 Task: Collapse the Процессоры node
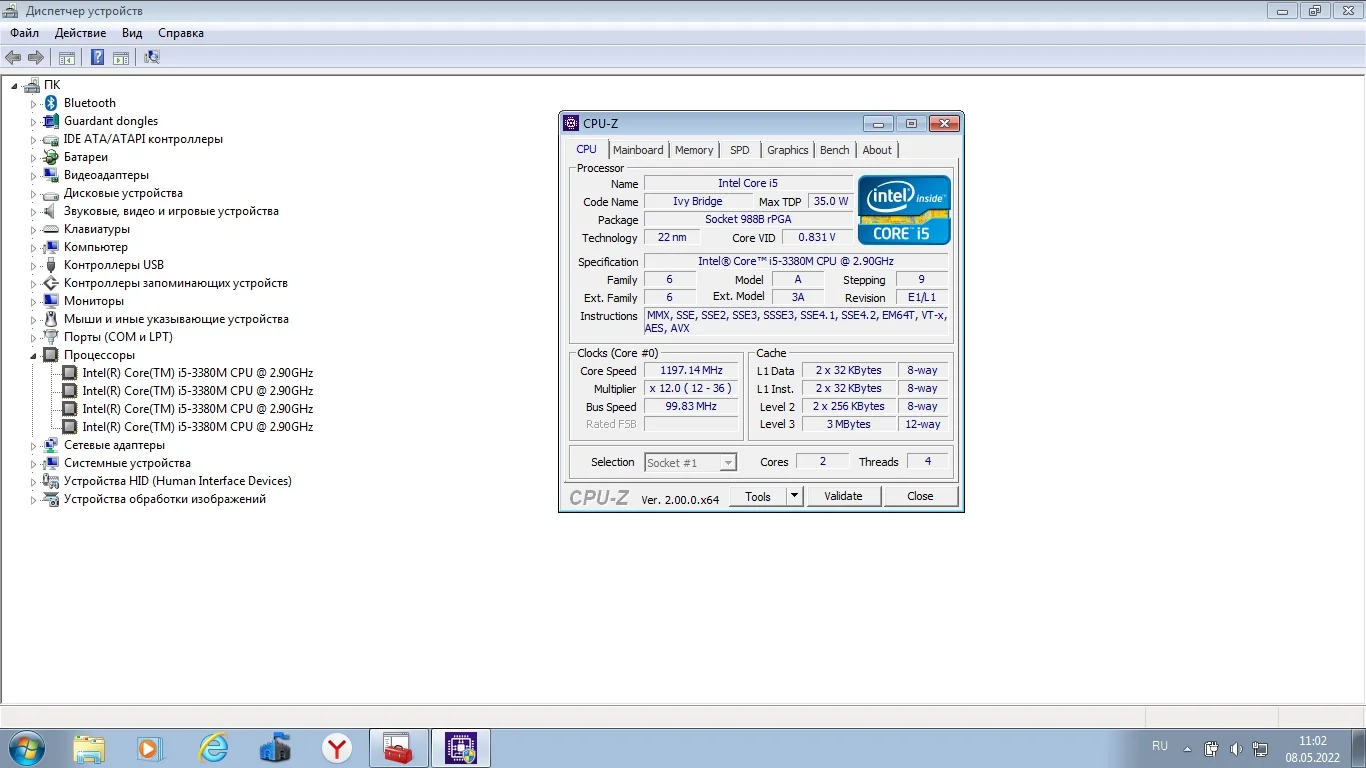coord(33,356)
